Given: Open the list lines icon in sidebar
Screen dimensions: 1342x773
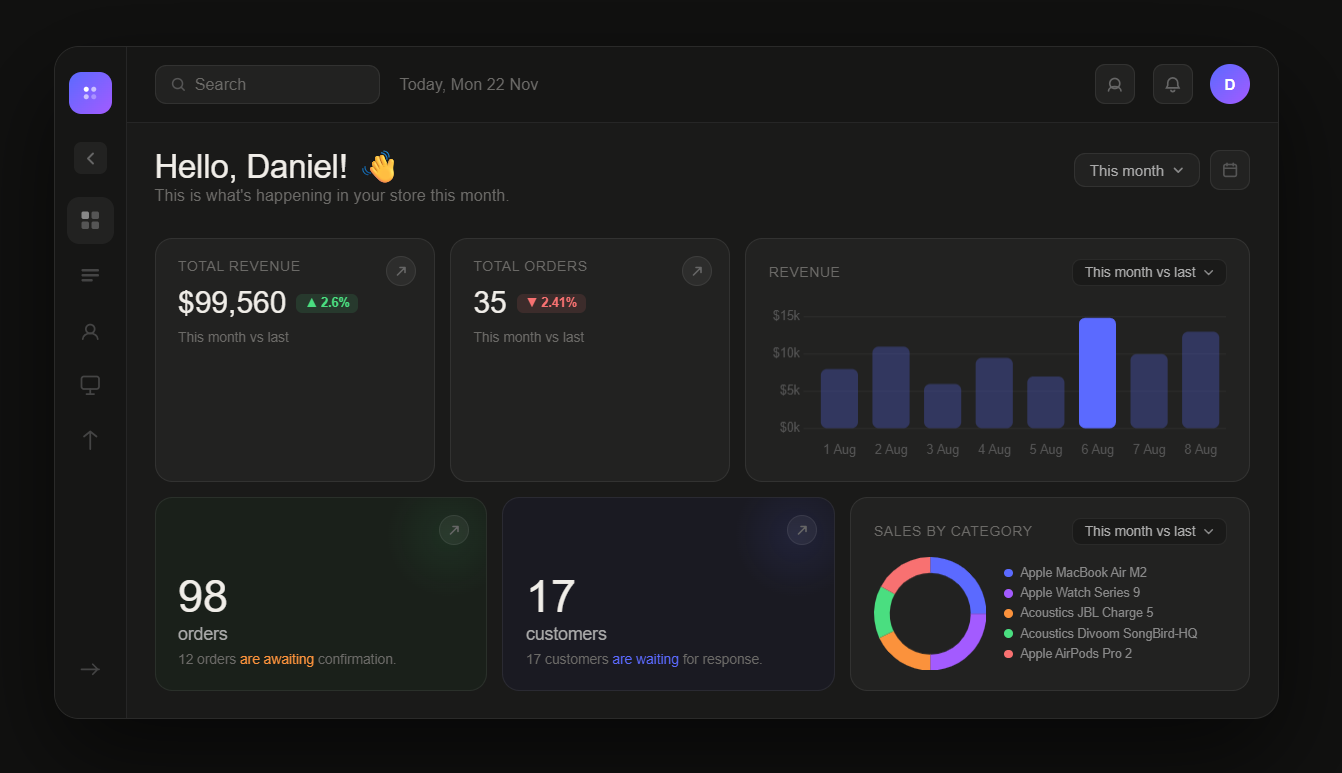Looking at the screenshot, I should coord(90,275).
